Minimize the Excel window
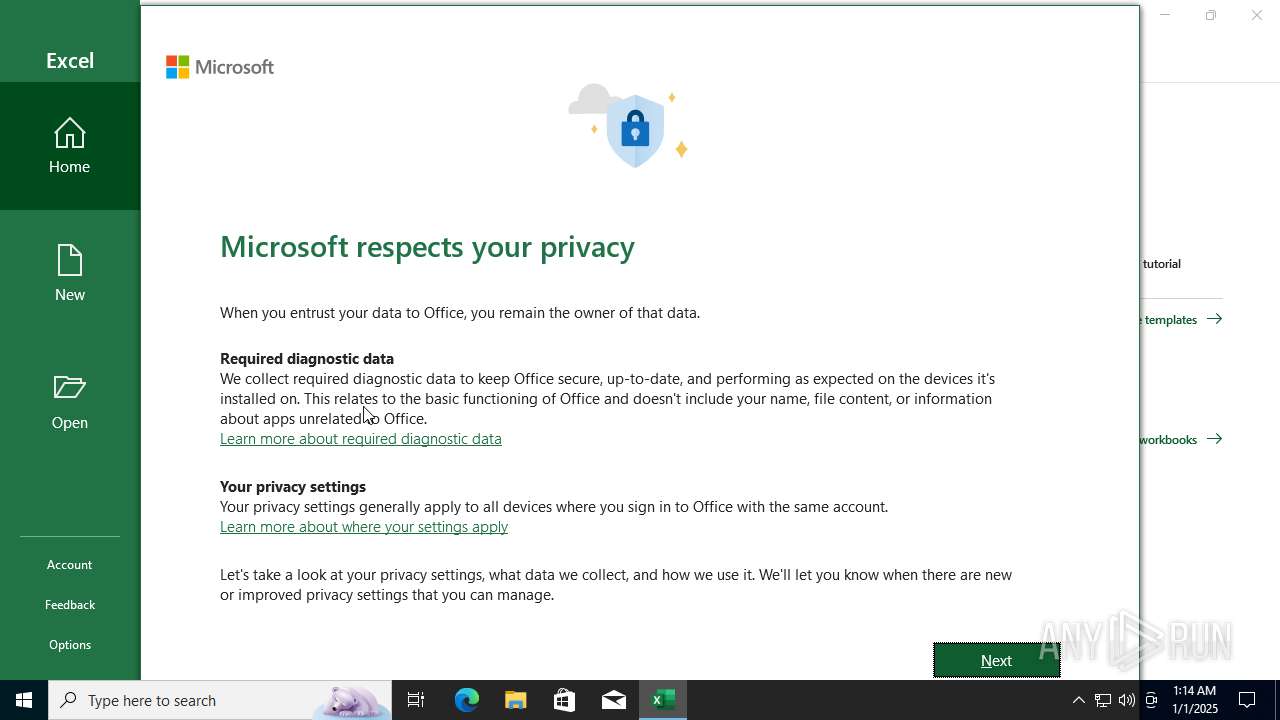The width and height of the screenshot is (1280, 720). (x=1164, y=15)
